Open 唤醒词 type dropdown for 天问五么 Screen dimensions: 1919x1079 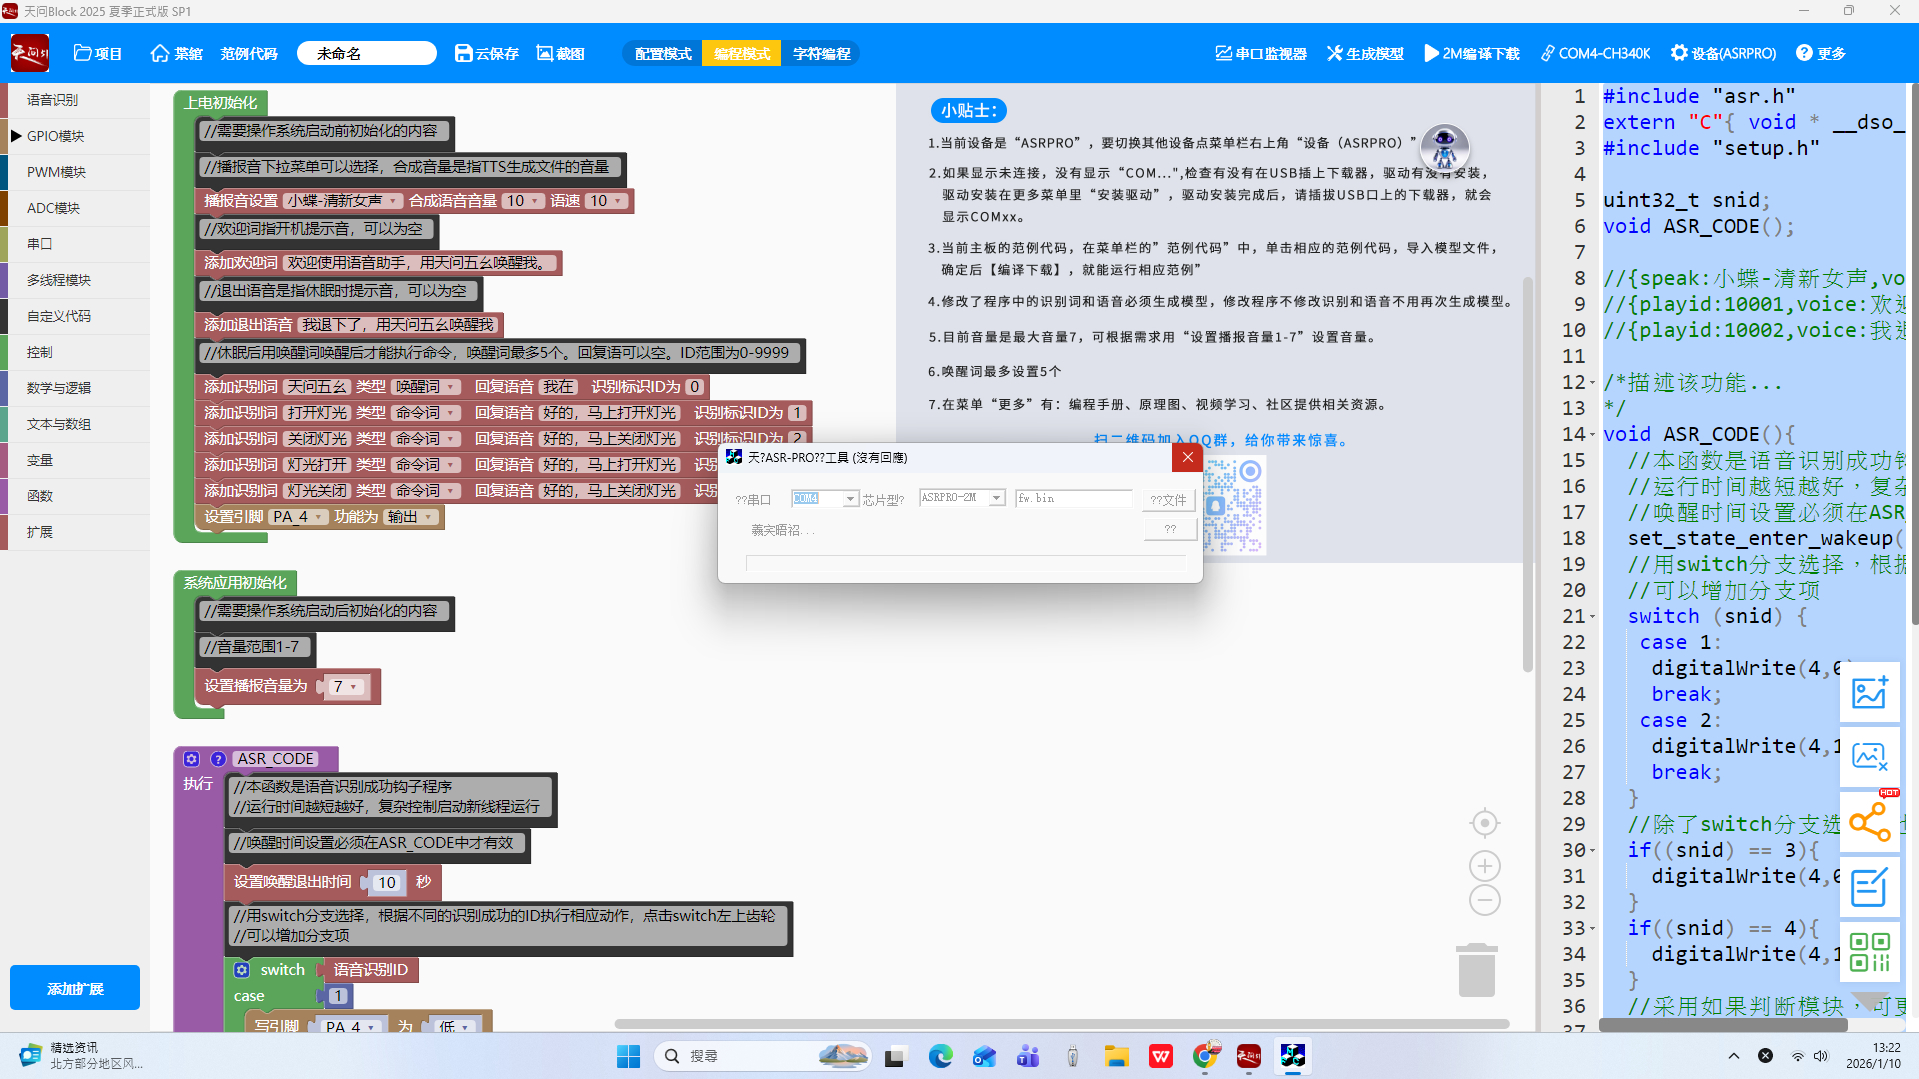[426, 387]
